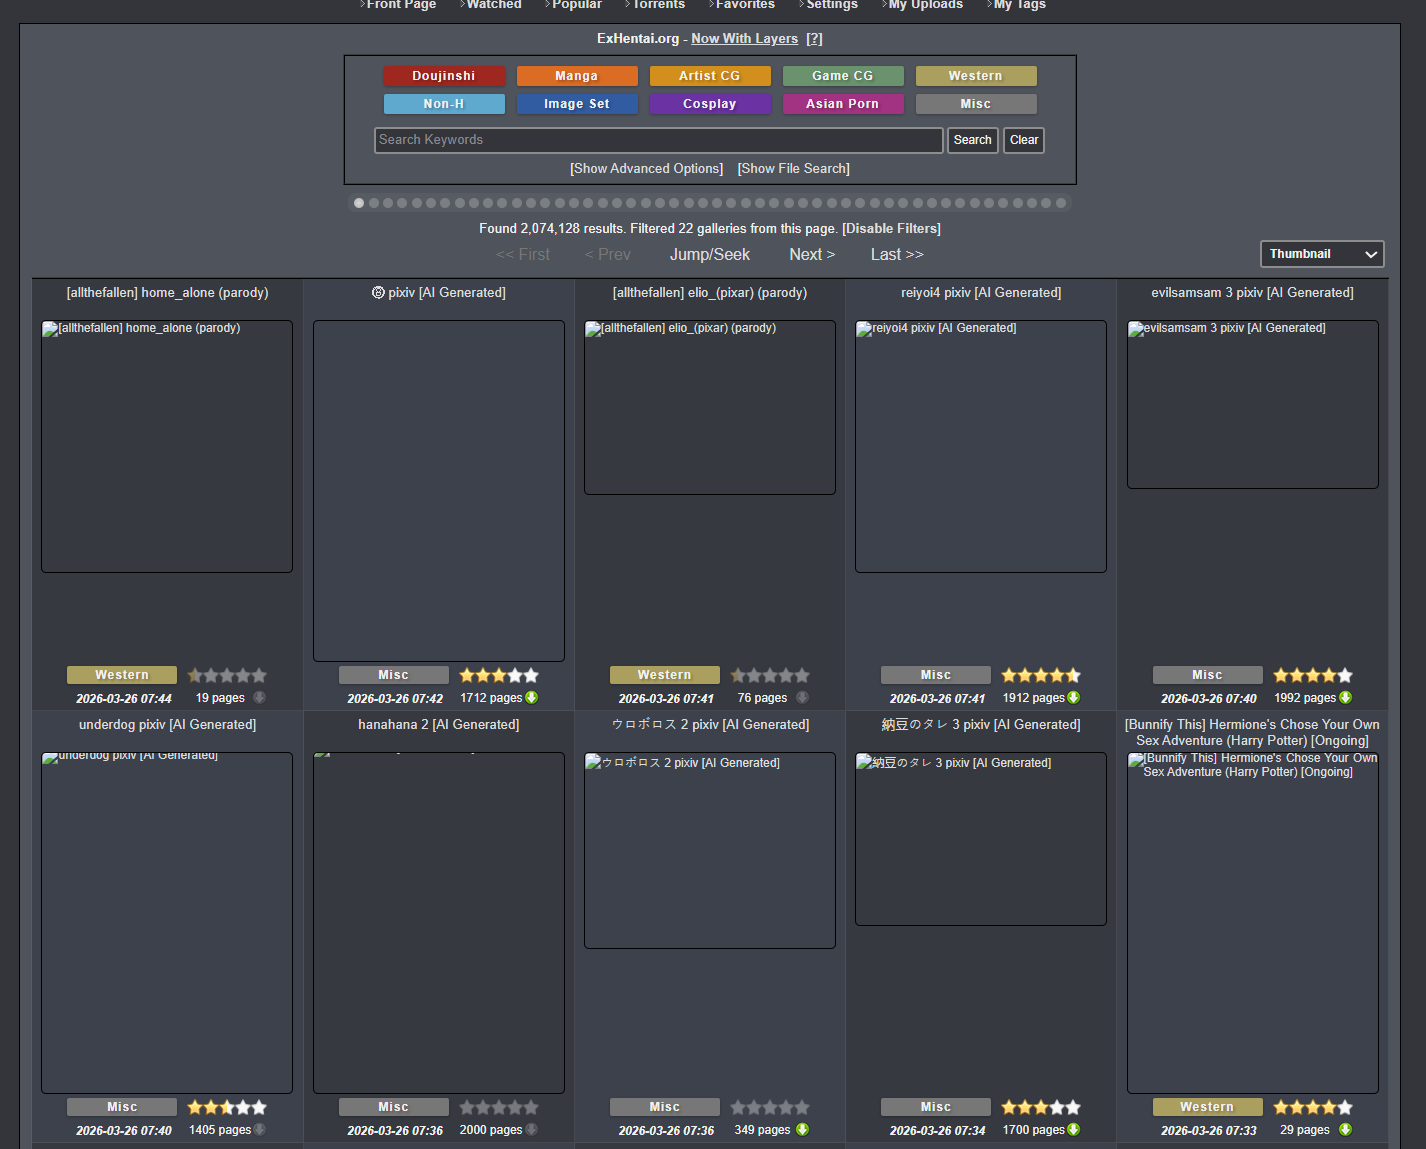The width and height of the screenshot is (1426, 1149).
Task: Click the torrent icon beside 349 pages
Action: (802, 1130)
